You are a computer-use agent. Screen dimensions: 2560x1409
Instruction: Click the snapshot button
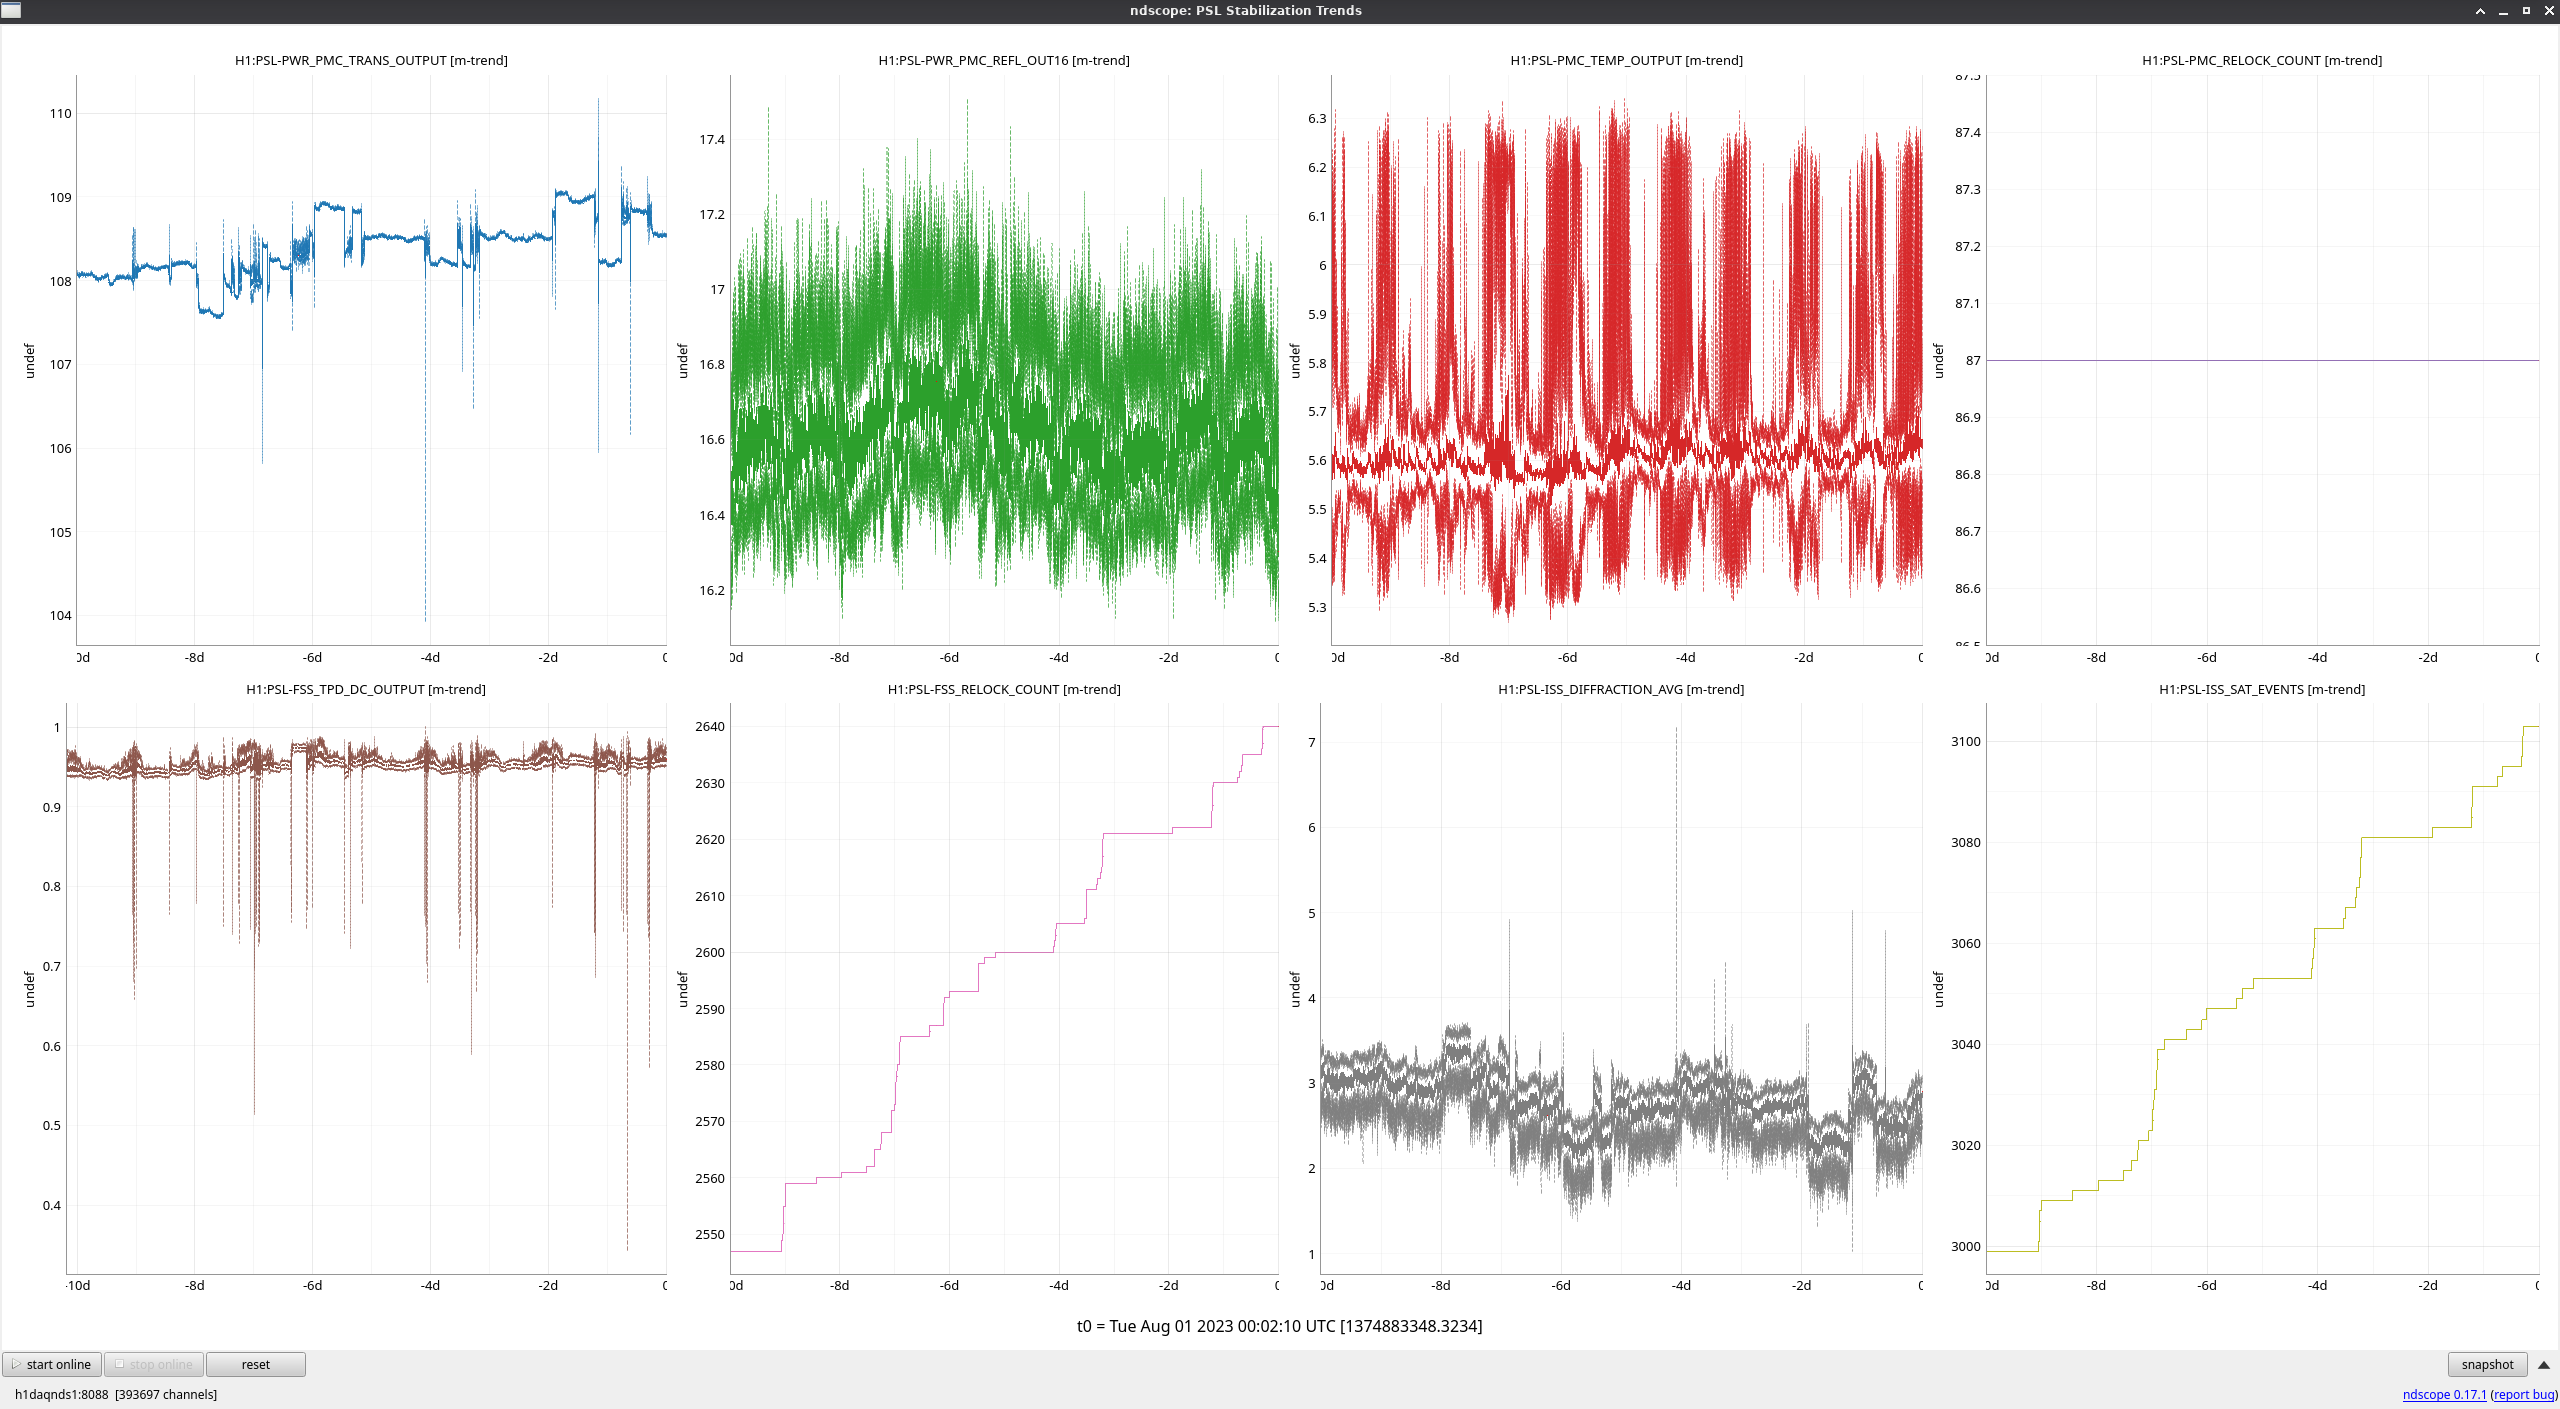2486,1364
